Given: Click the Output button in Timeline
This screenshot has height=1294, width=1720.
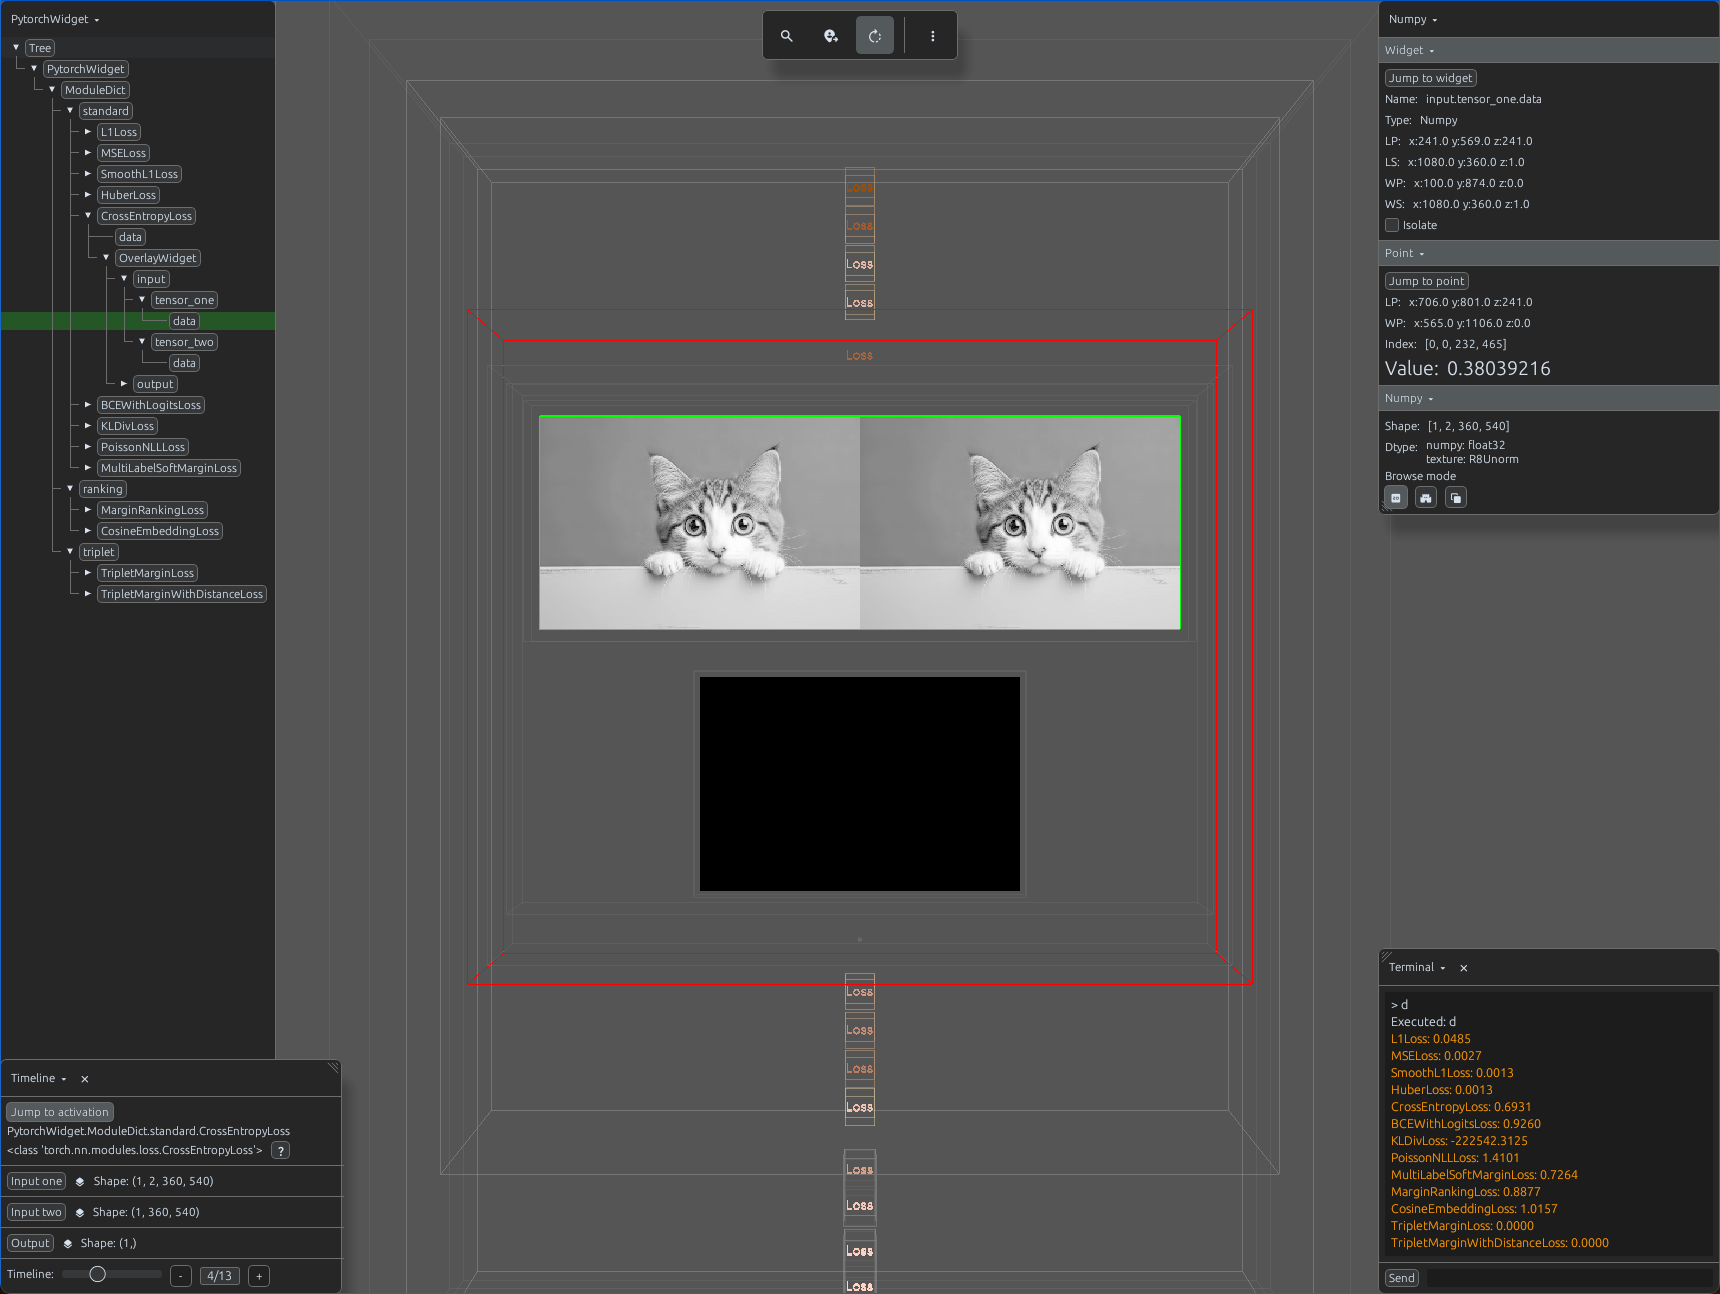Looking at the screenshot, I should pyautogui.click(x=30, y=1244).
